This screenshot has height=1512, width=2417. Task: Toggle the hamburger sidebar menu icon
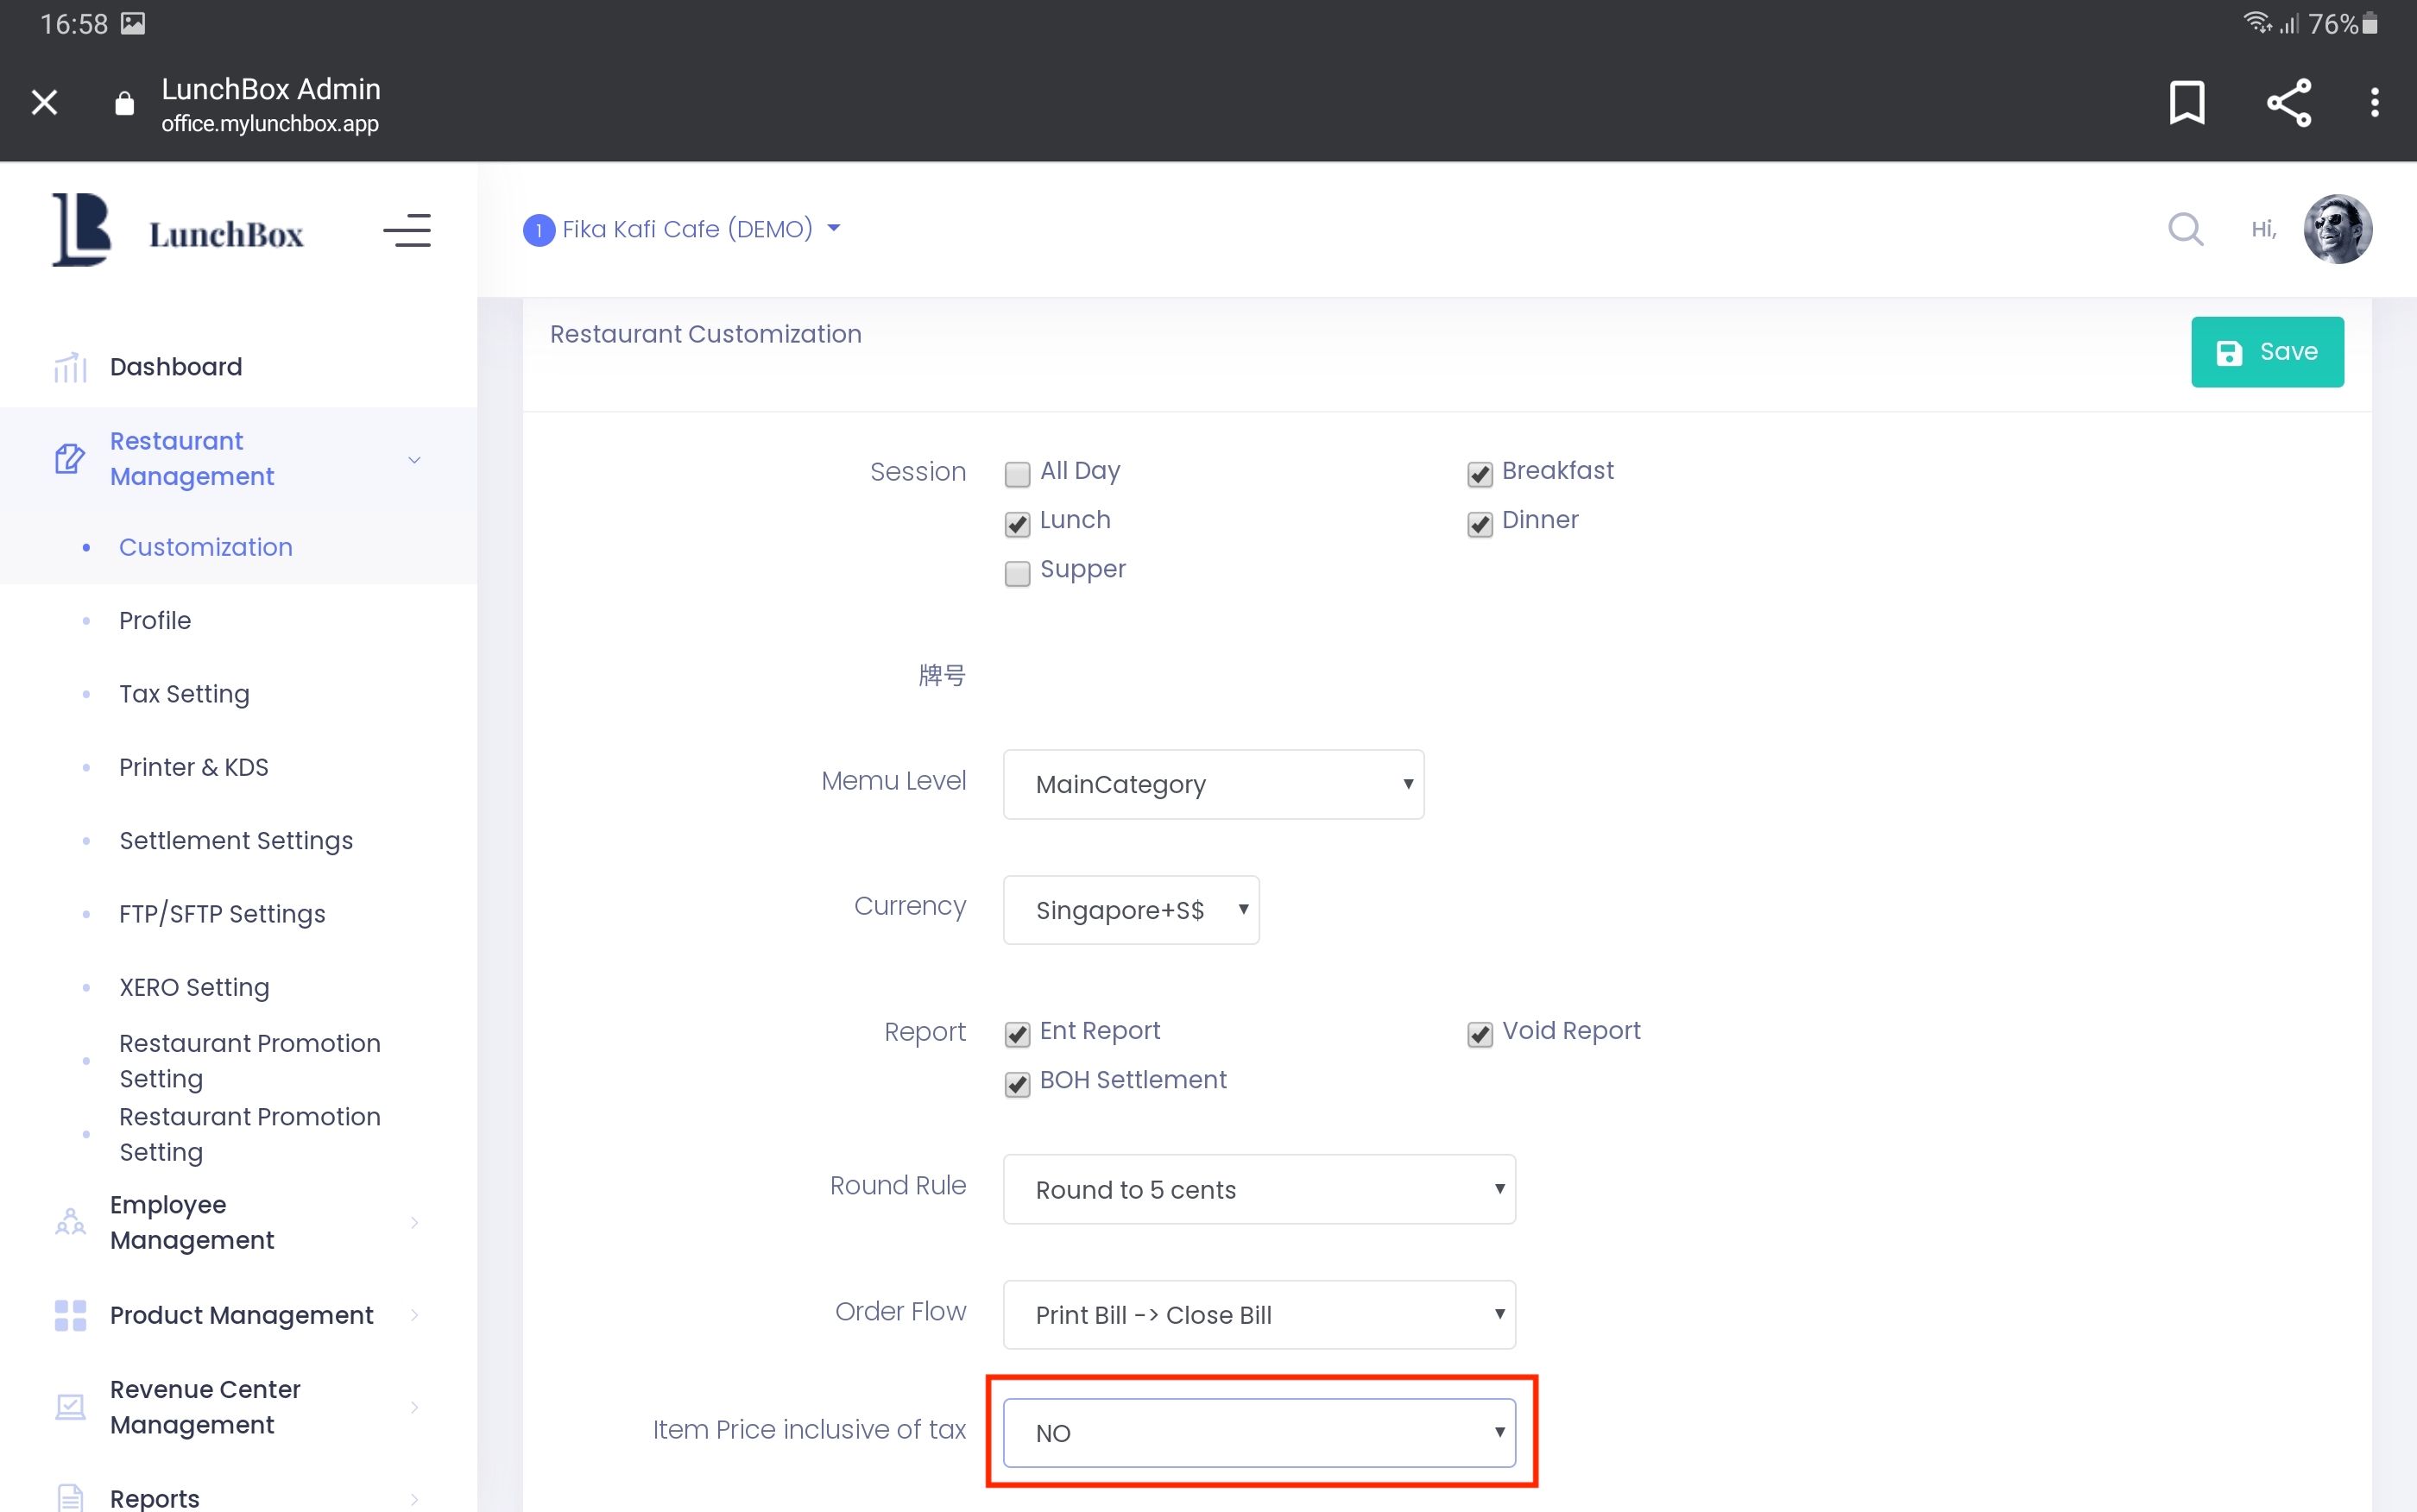pos(407,230)
